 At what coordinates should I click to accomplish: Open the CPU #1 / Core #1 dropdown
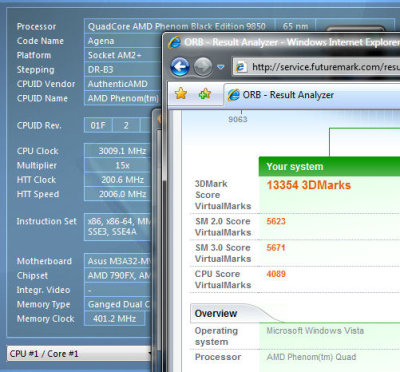pos(79,354)
